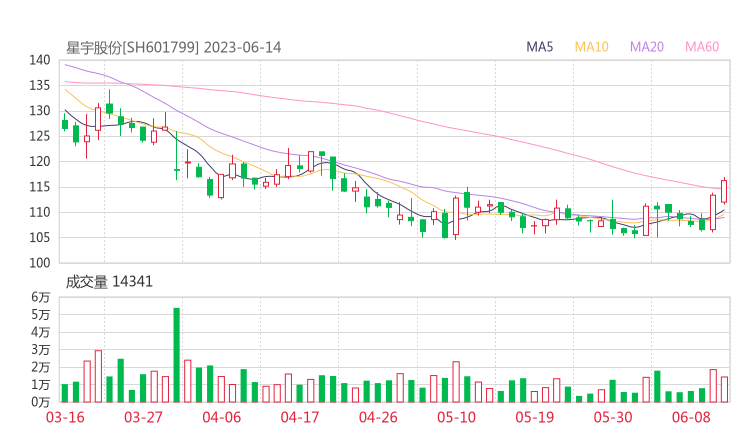The height and width of the screenshot is (440, 740).
Task: Click the 成交量 14341 volume label
Action: click(x=109, y=282)
